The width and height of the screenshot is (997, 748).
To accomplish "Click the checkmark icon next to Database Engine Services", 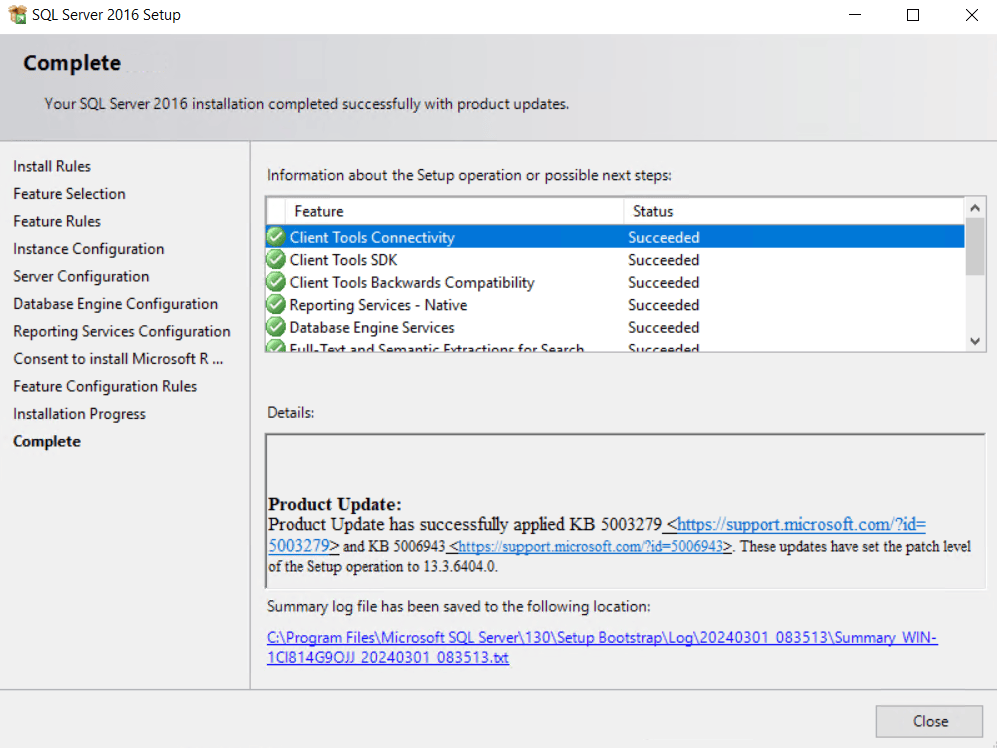I will [275, 327].
